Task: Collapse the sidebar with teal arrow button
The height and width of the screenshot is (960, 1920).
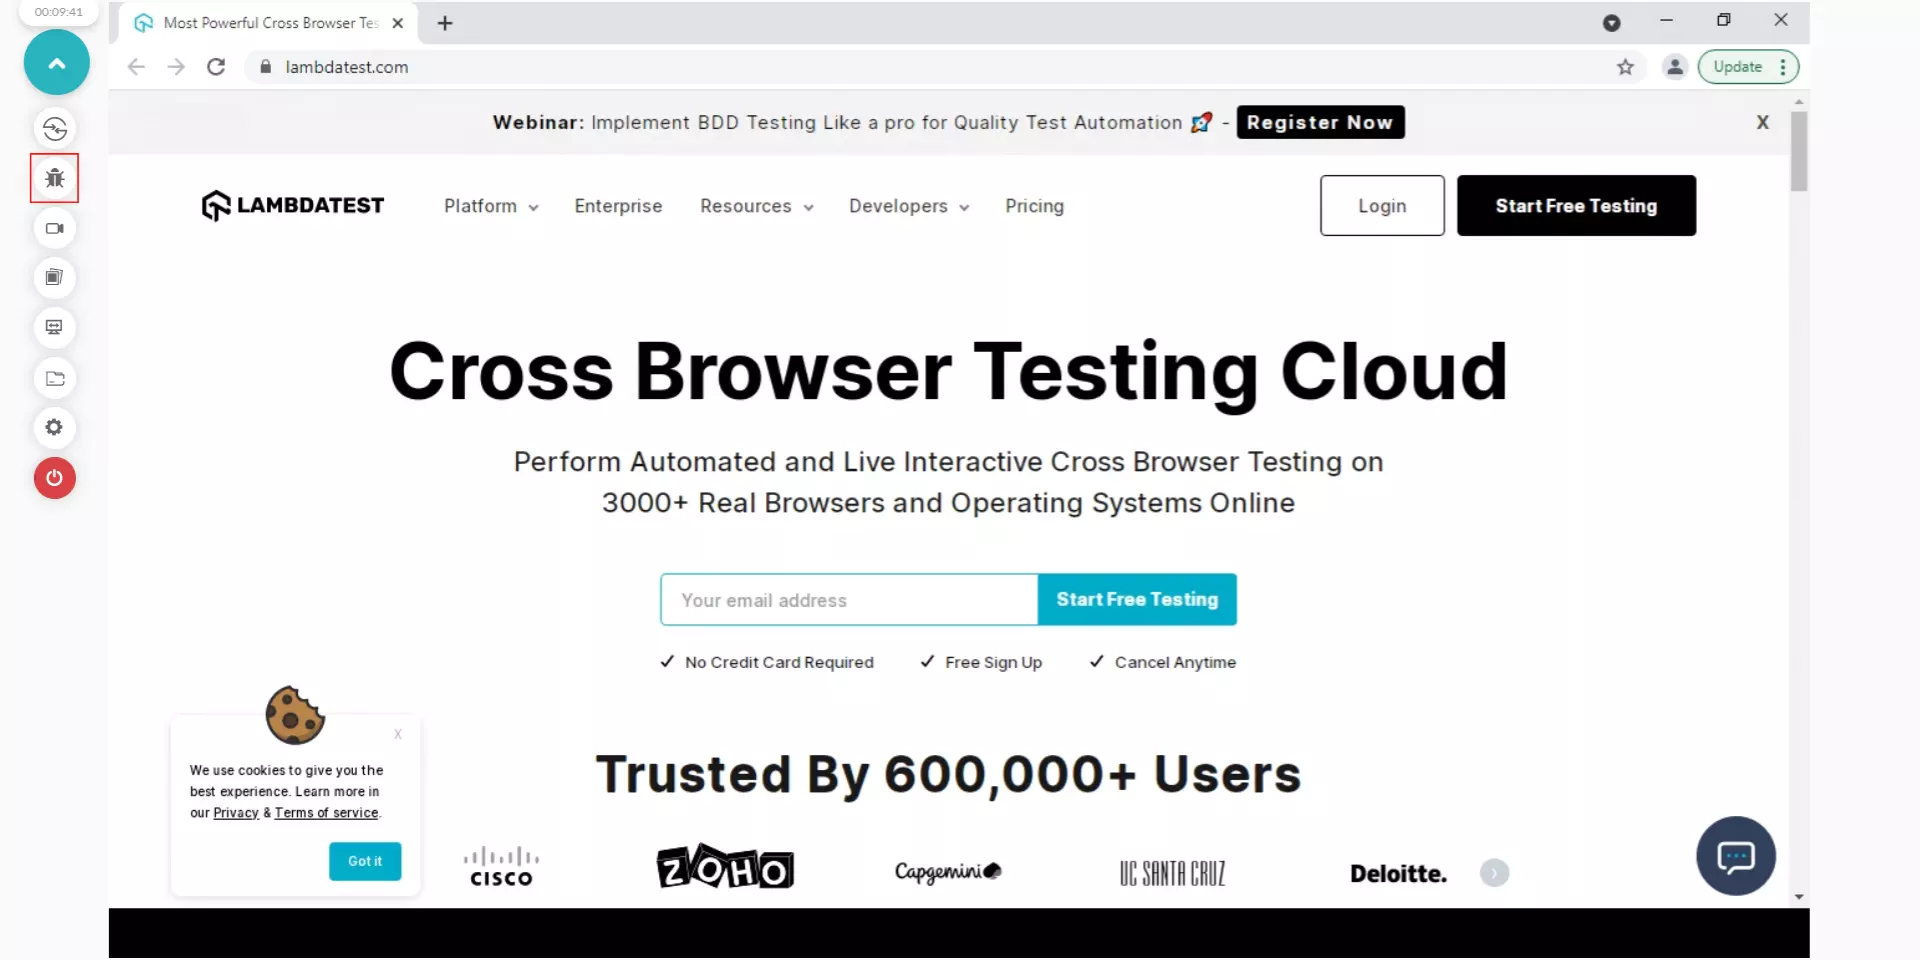Action: pos(57,63)
